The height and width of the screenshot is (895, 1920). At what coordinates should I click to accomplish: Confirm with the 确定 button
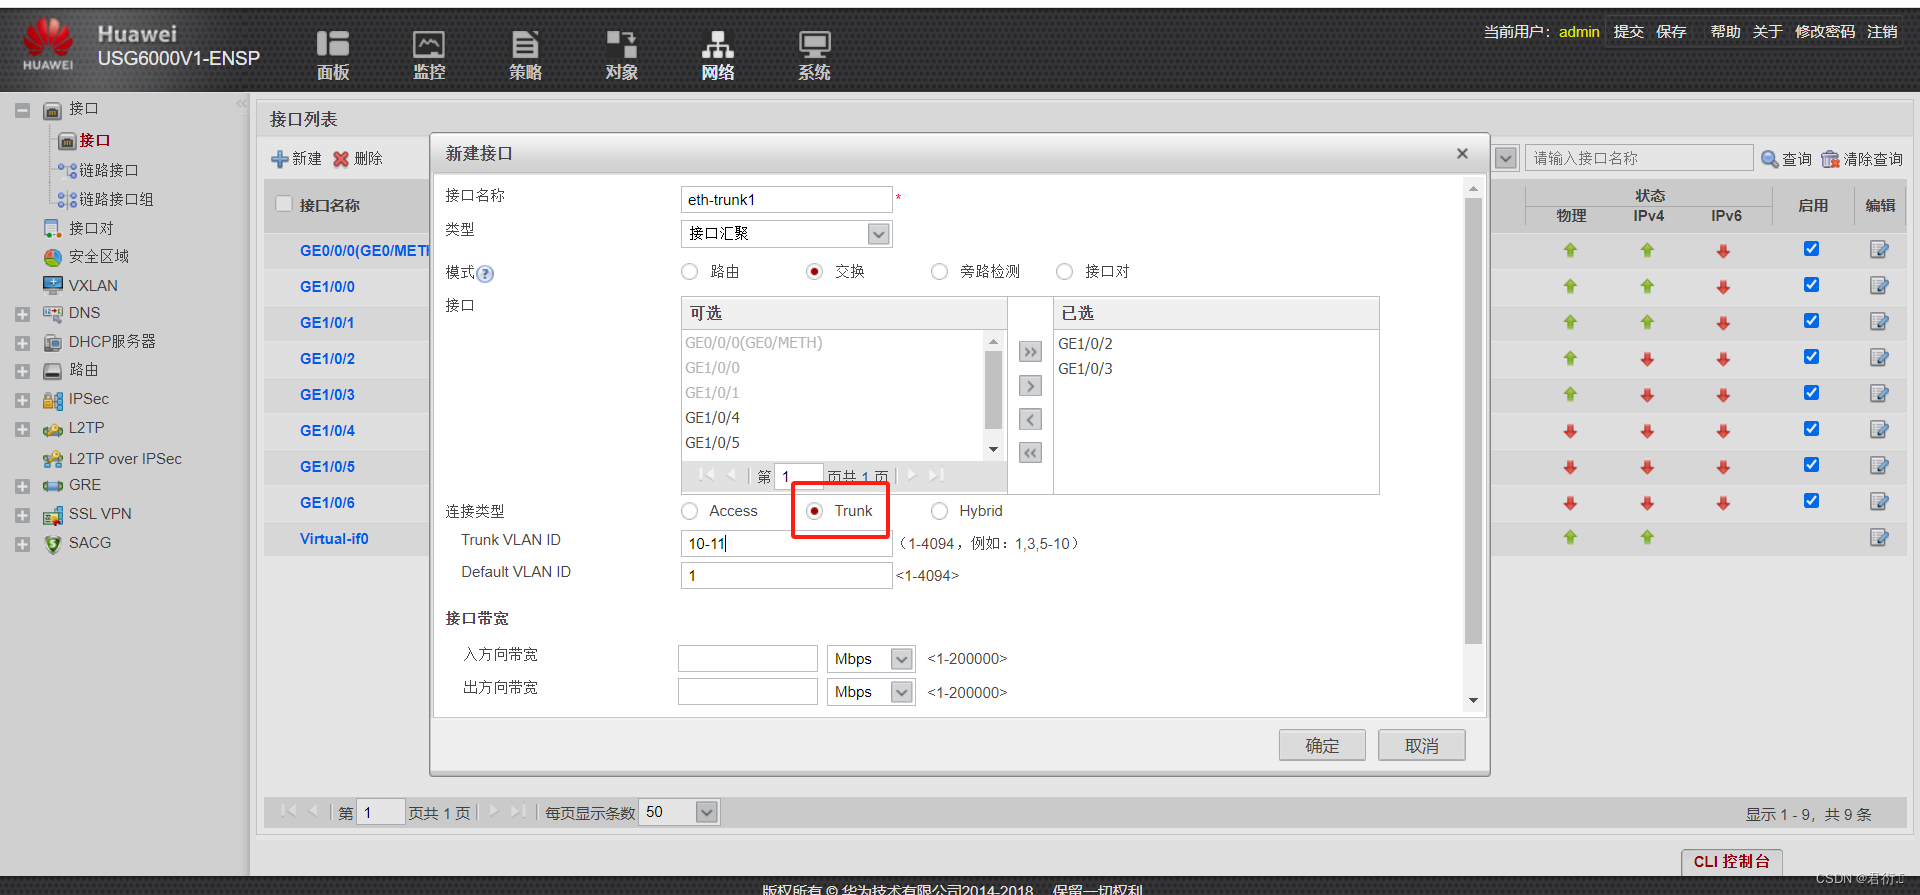coord(1322,746)
